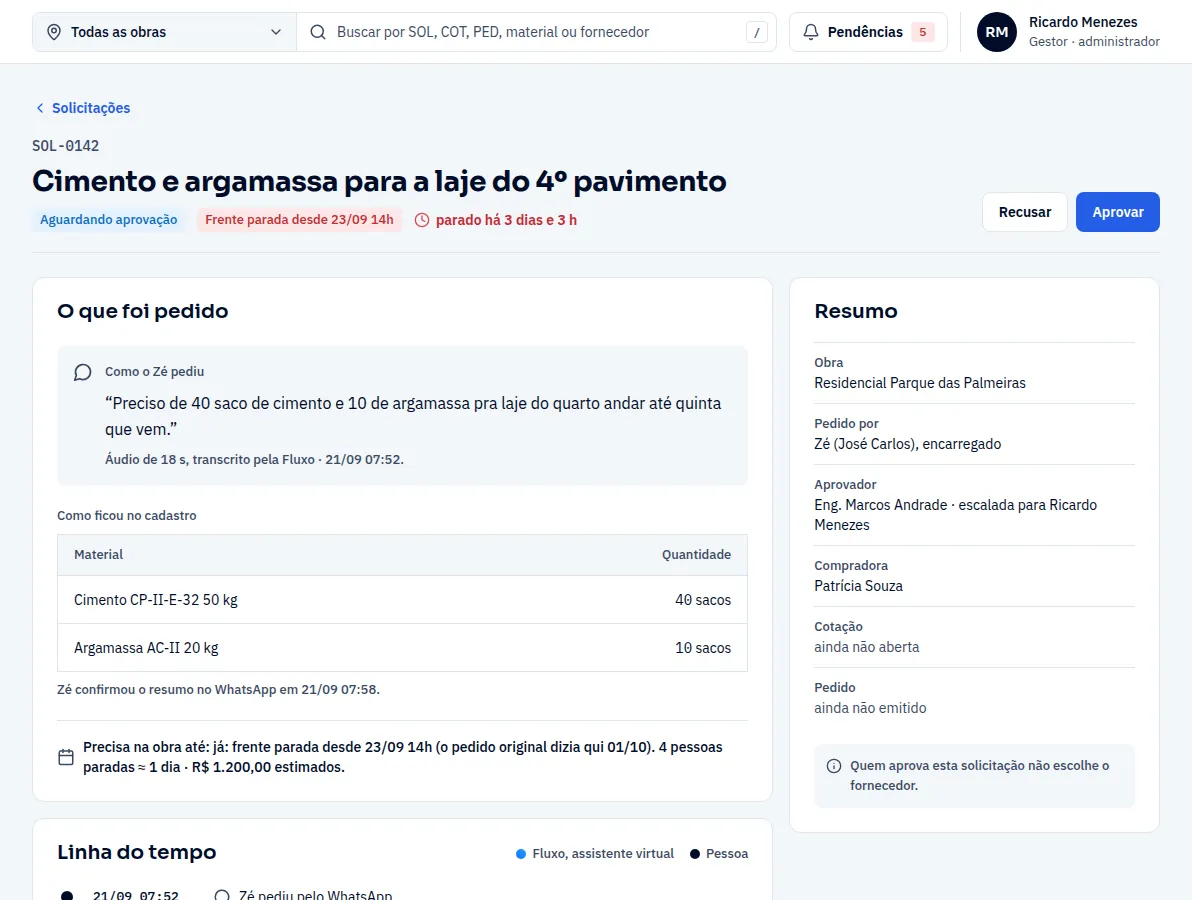Click the Zé confirmou o resumo no WhatsApp note

coord(218,689)
